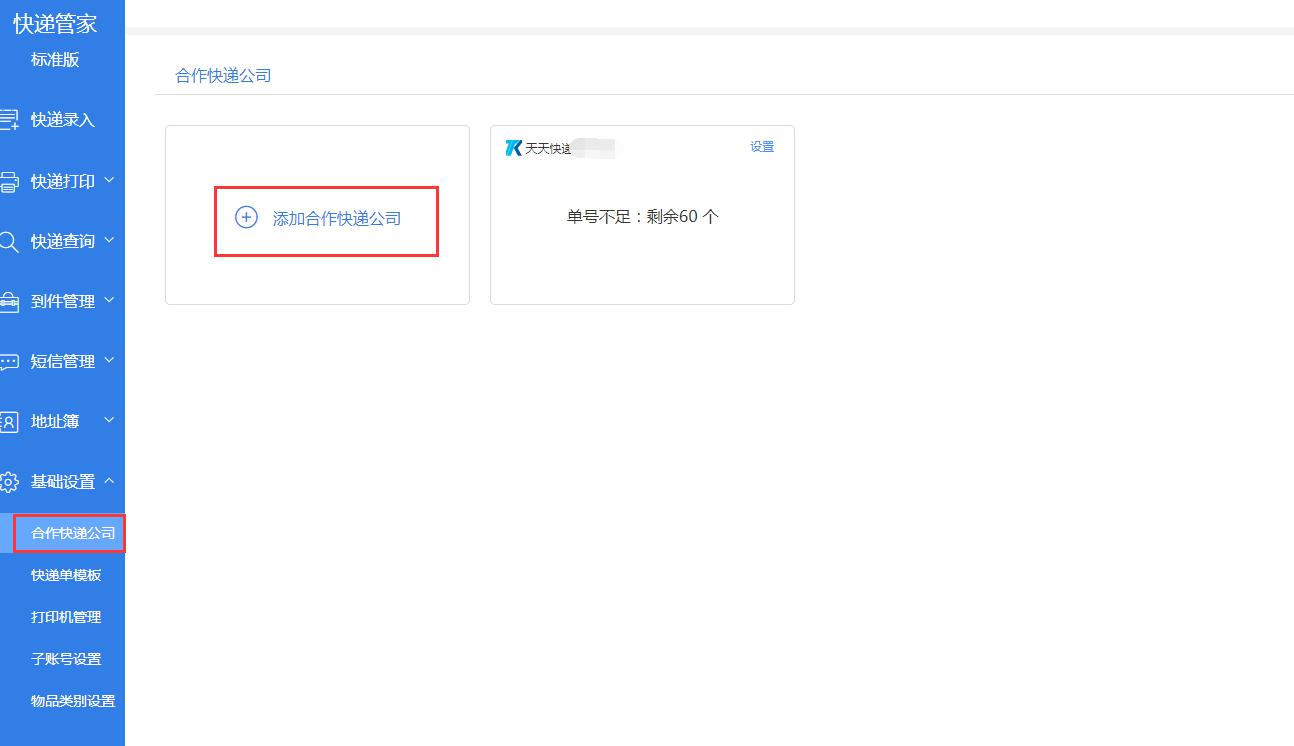Click 添加合作快递公司 button text

click(337, 218)
